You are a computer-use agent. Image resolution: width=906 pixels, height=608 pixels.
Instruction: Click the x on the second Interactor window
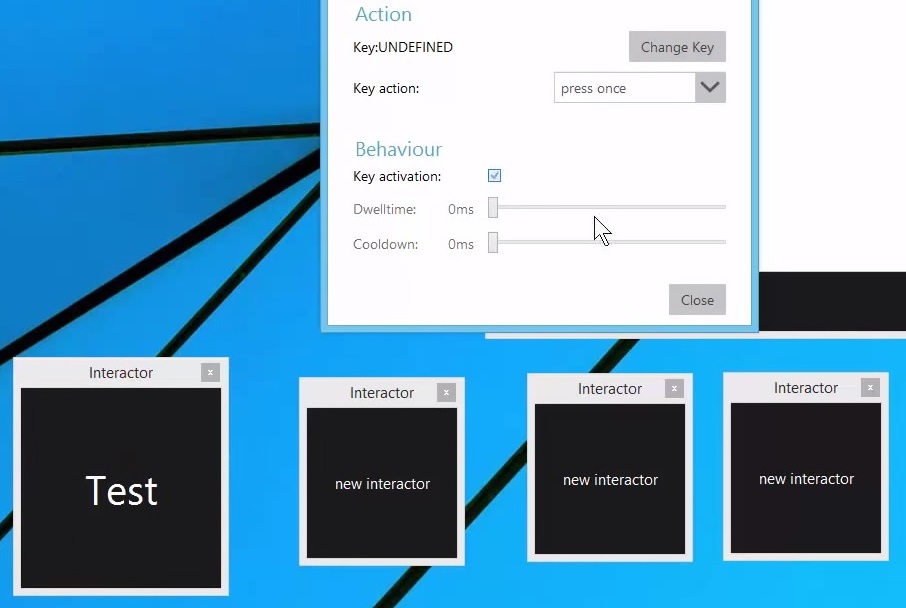(446, 393)
